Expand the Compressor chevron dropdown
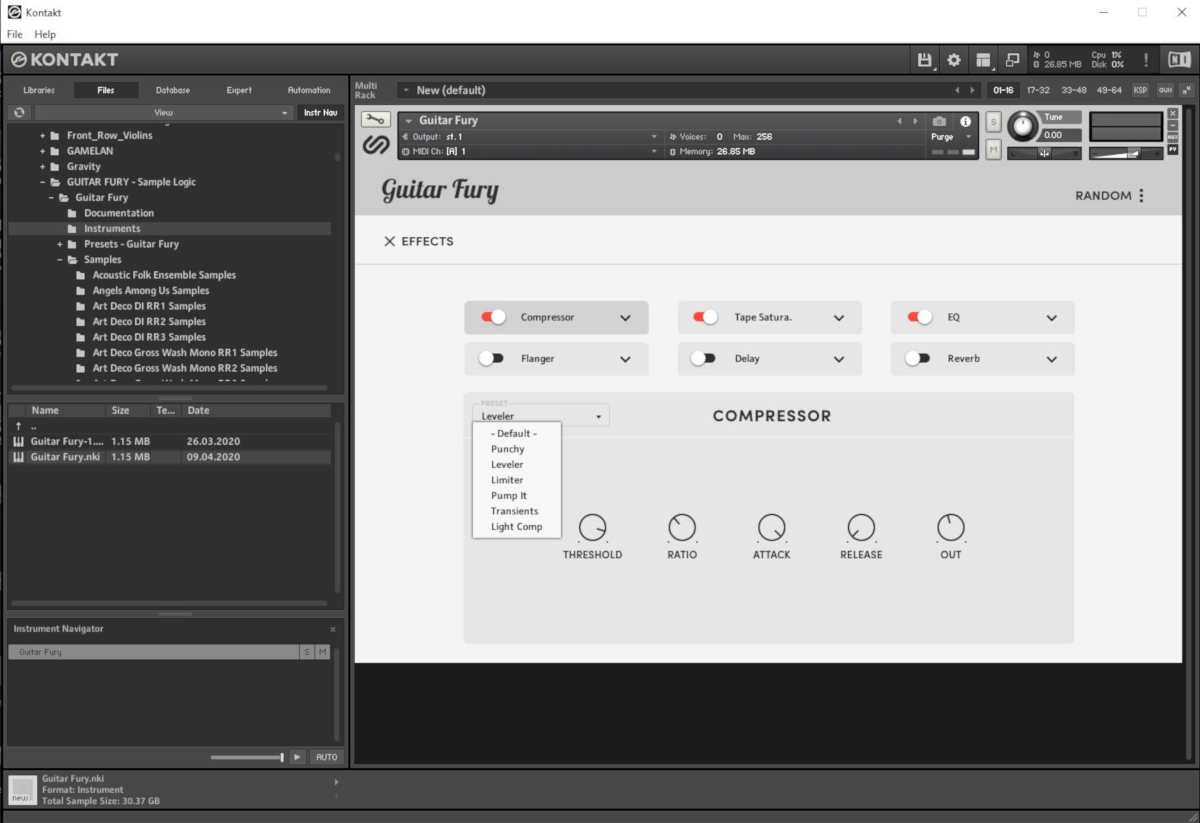Screen dimensions: 1200x823 [x=626, y=318]
